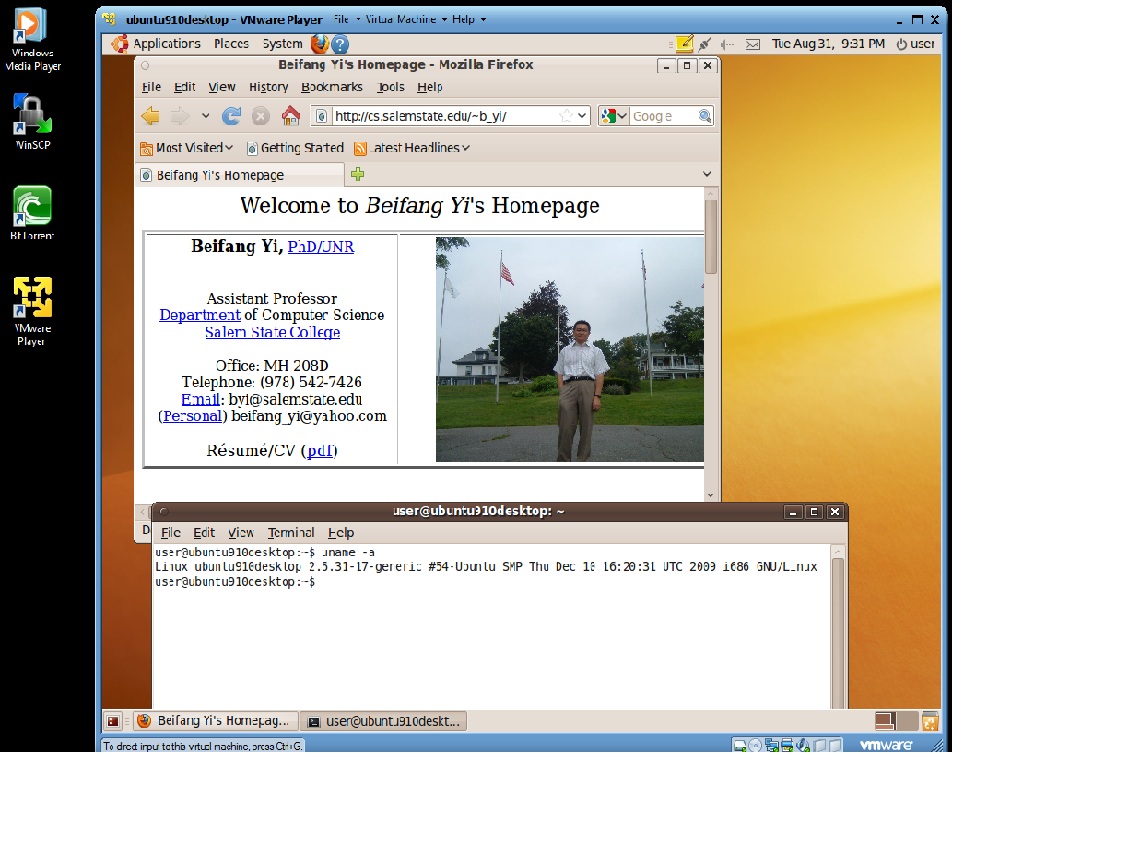Open the Terminal menu in terminal window
The image size is (1139, 852).
291,533
